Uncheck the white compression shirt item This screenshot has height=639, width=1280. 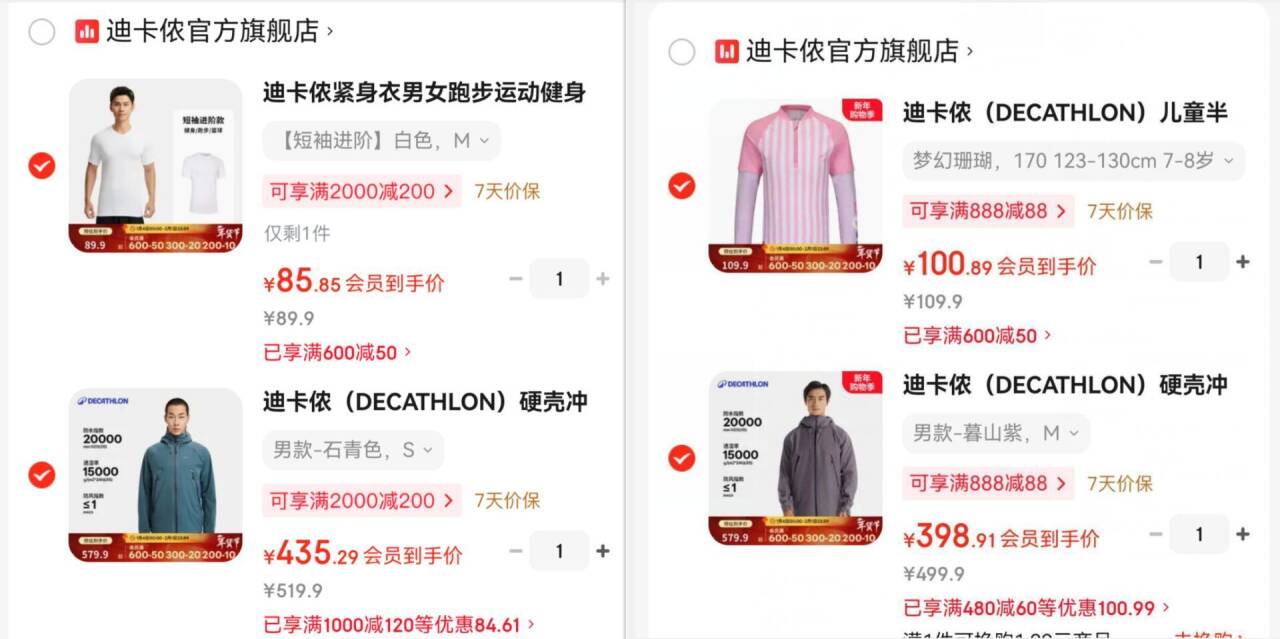[42, 165]
